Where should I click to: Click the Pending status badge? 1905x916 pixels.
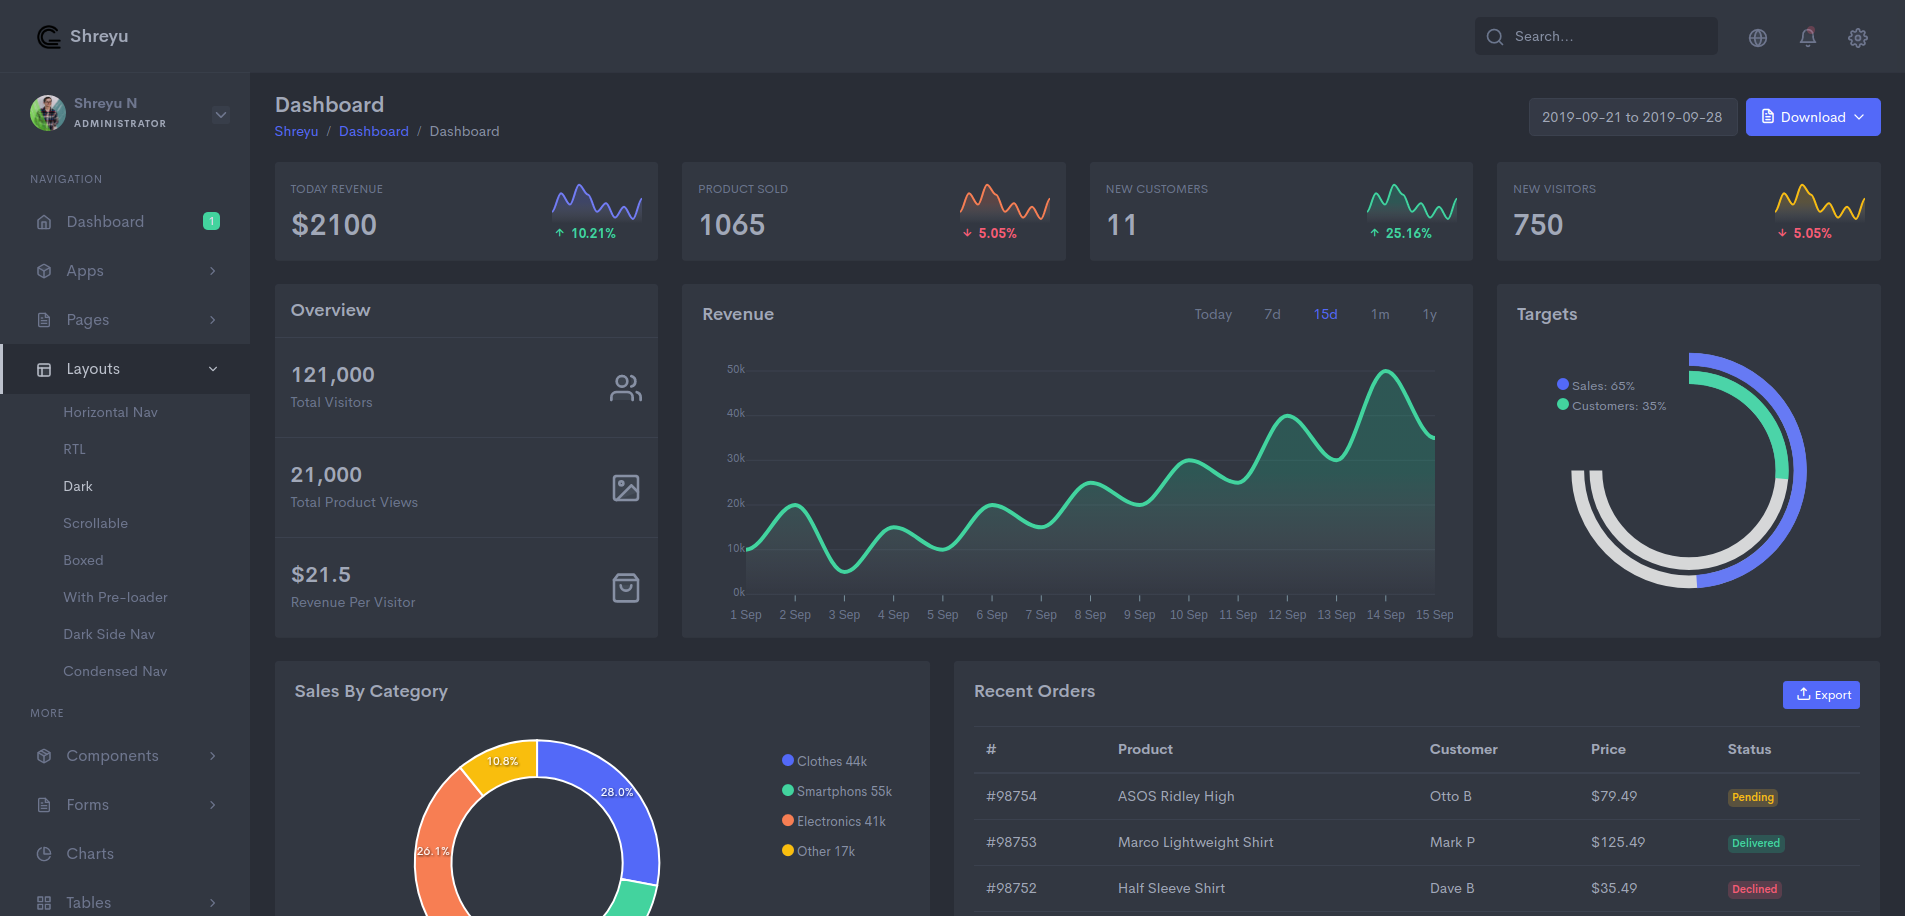[1753, 797]
